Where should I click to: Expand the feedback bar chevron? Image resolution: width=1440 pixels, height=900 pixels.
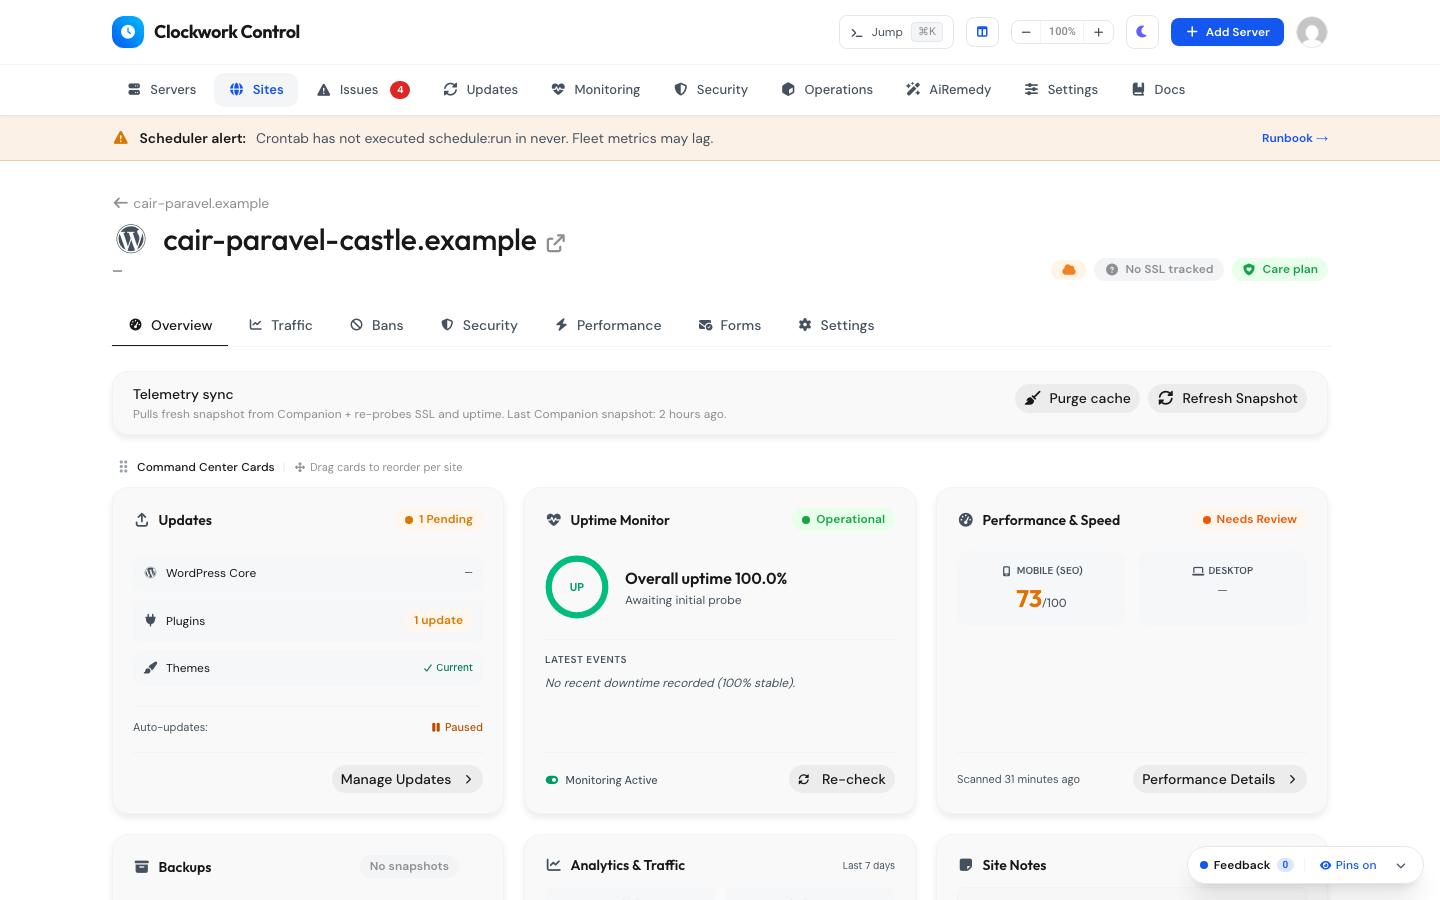click(1401, 866)
